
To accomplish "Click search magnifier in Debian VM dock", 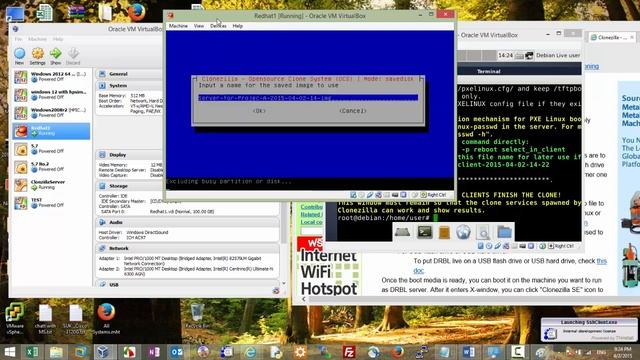I will [x=483, y=232].
